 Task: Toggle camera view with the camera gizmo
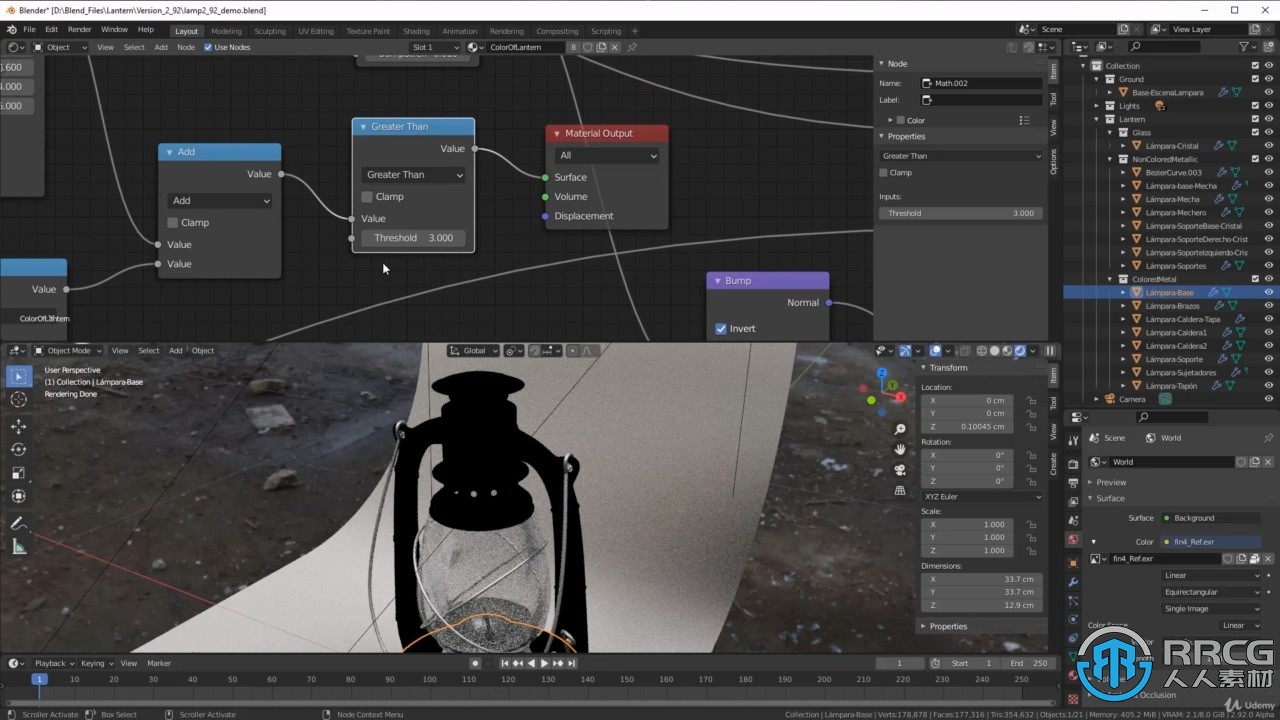(900, 470)
